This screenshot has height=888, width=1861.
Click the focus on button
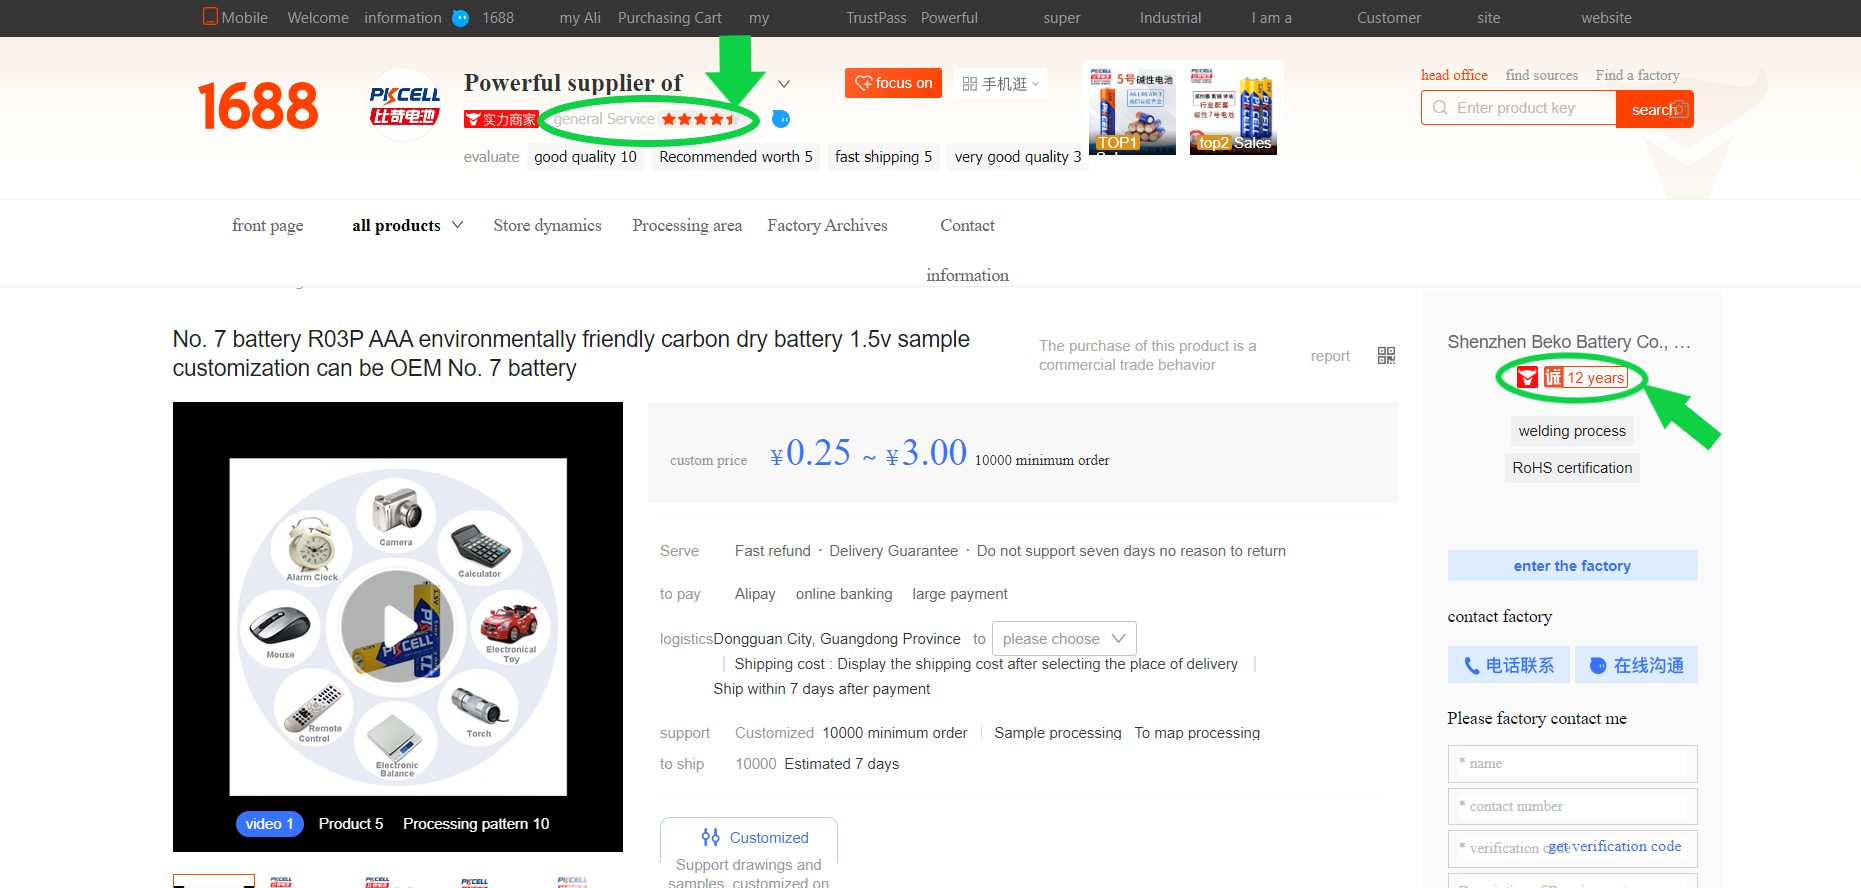(x=893, y=83)
